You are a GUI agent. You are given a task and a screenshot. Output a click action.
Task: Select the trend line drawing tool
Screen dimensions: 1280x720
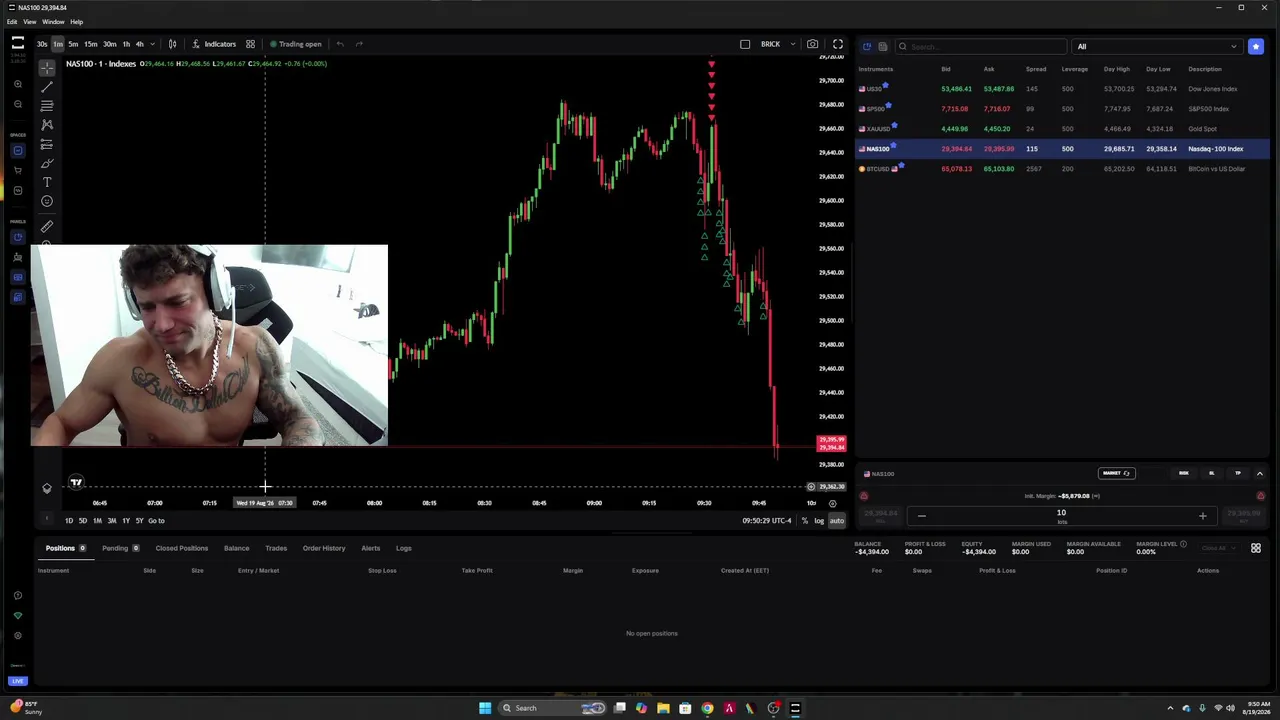click(47, 87)
